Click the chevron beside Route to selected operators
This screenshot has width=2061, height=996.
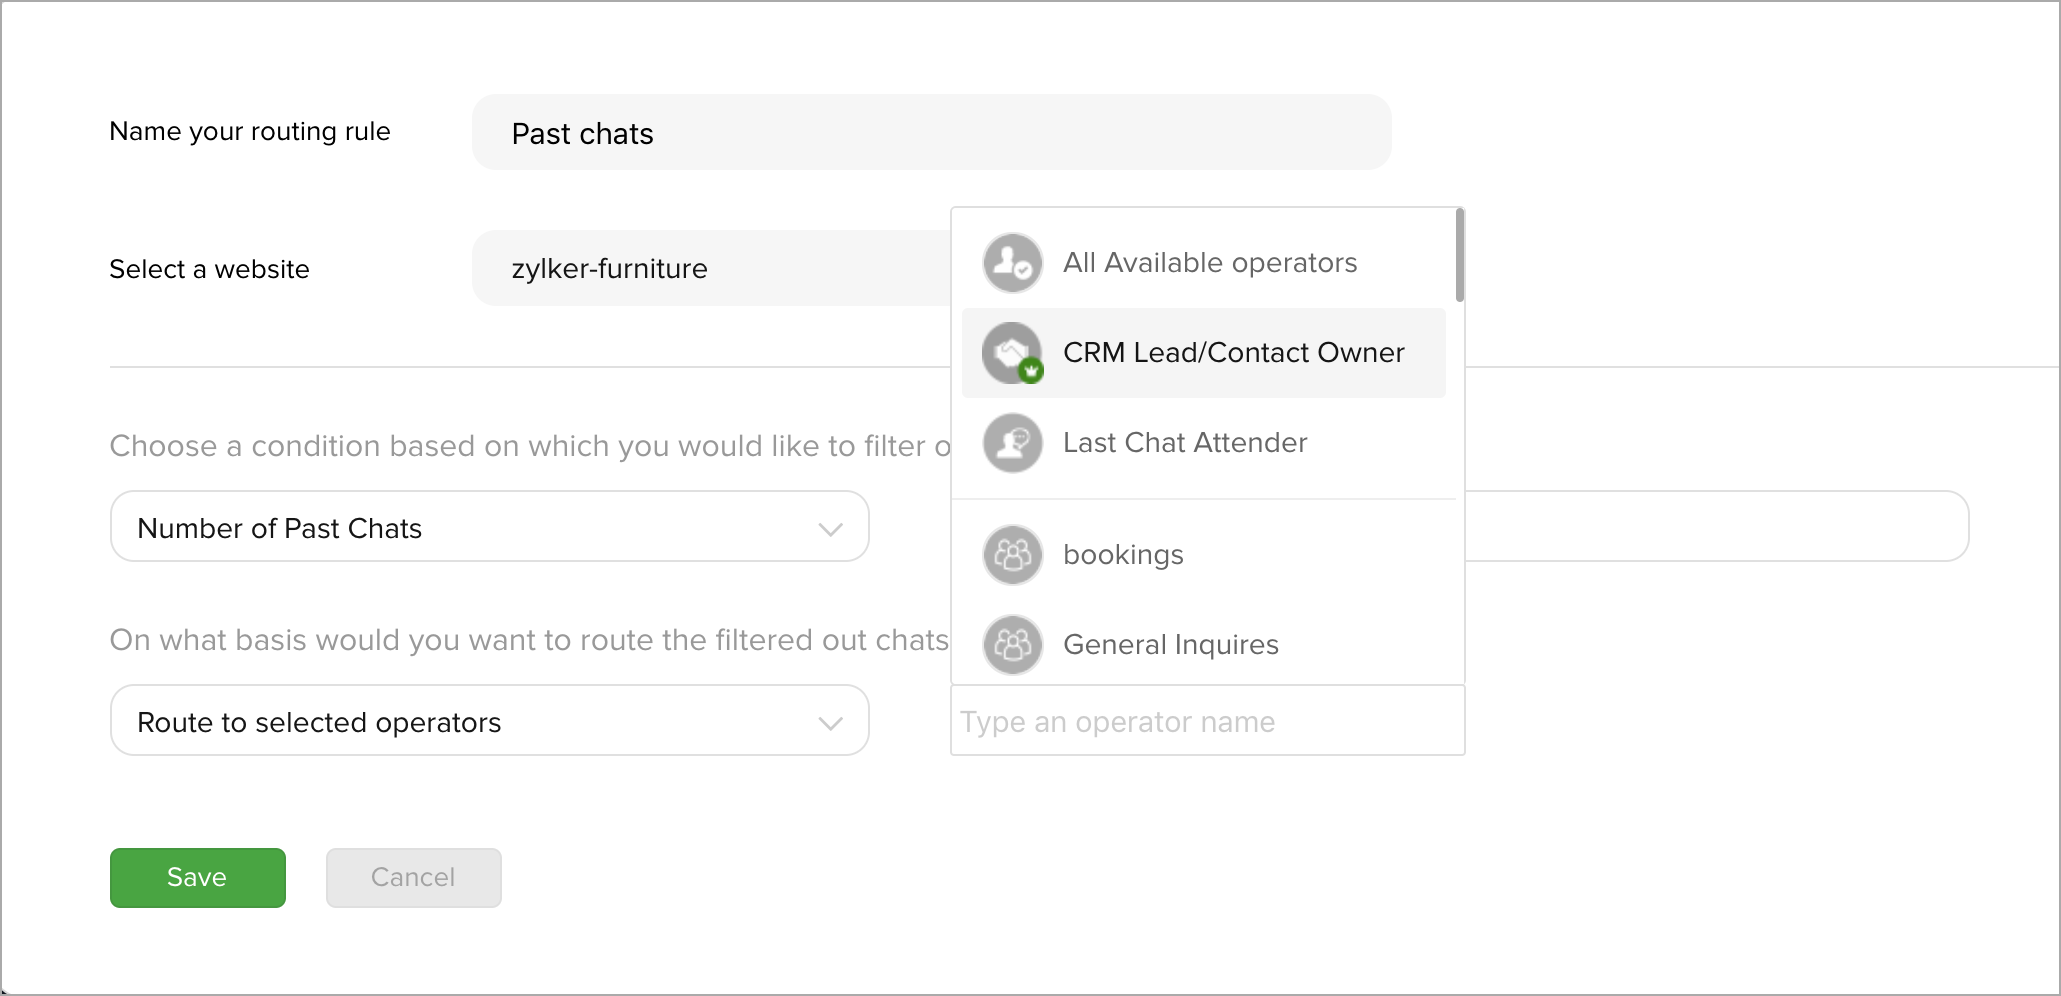tap(830, 723)
